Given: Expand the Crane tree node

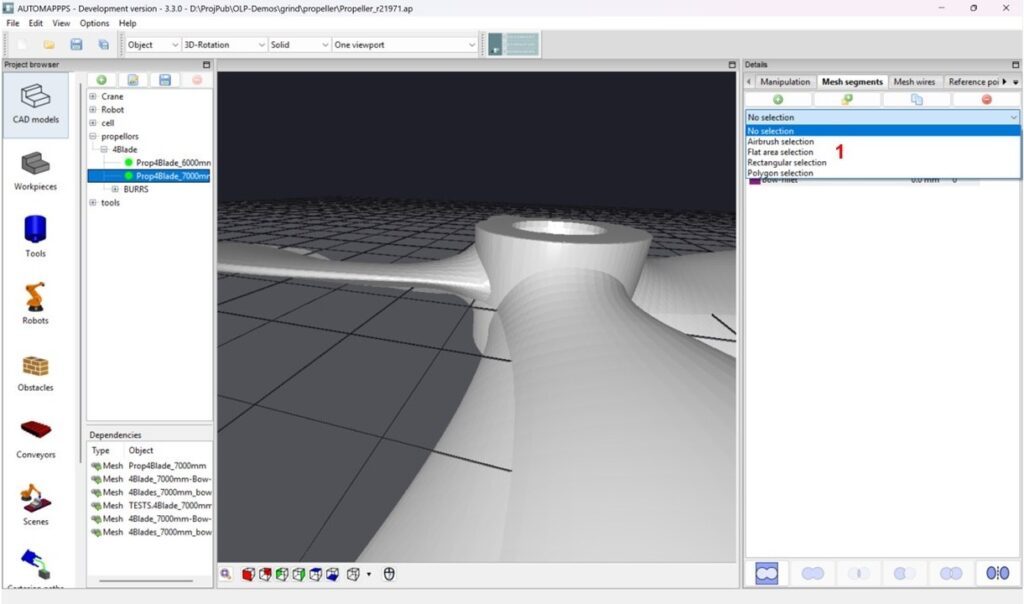Looking at the screenshot, I should coord(93,97).
